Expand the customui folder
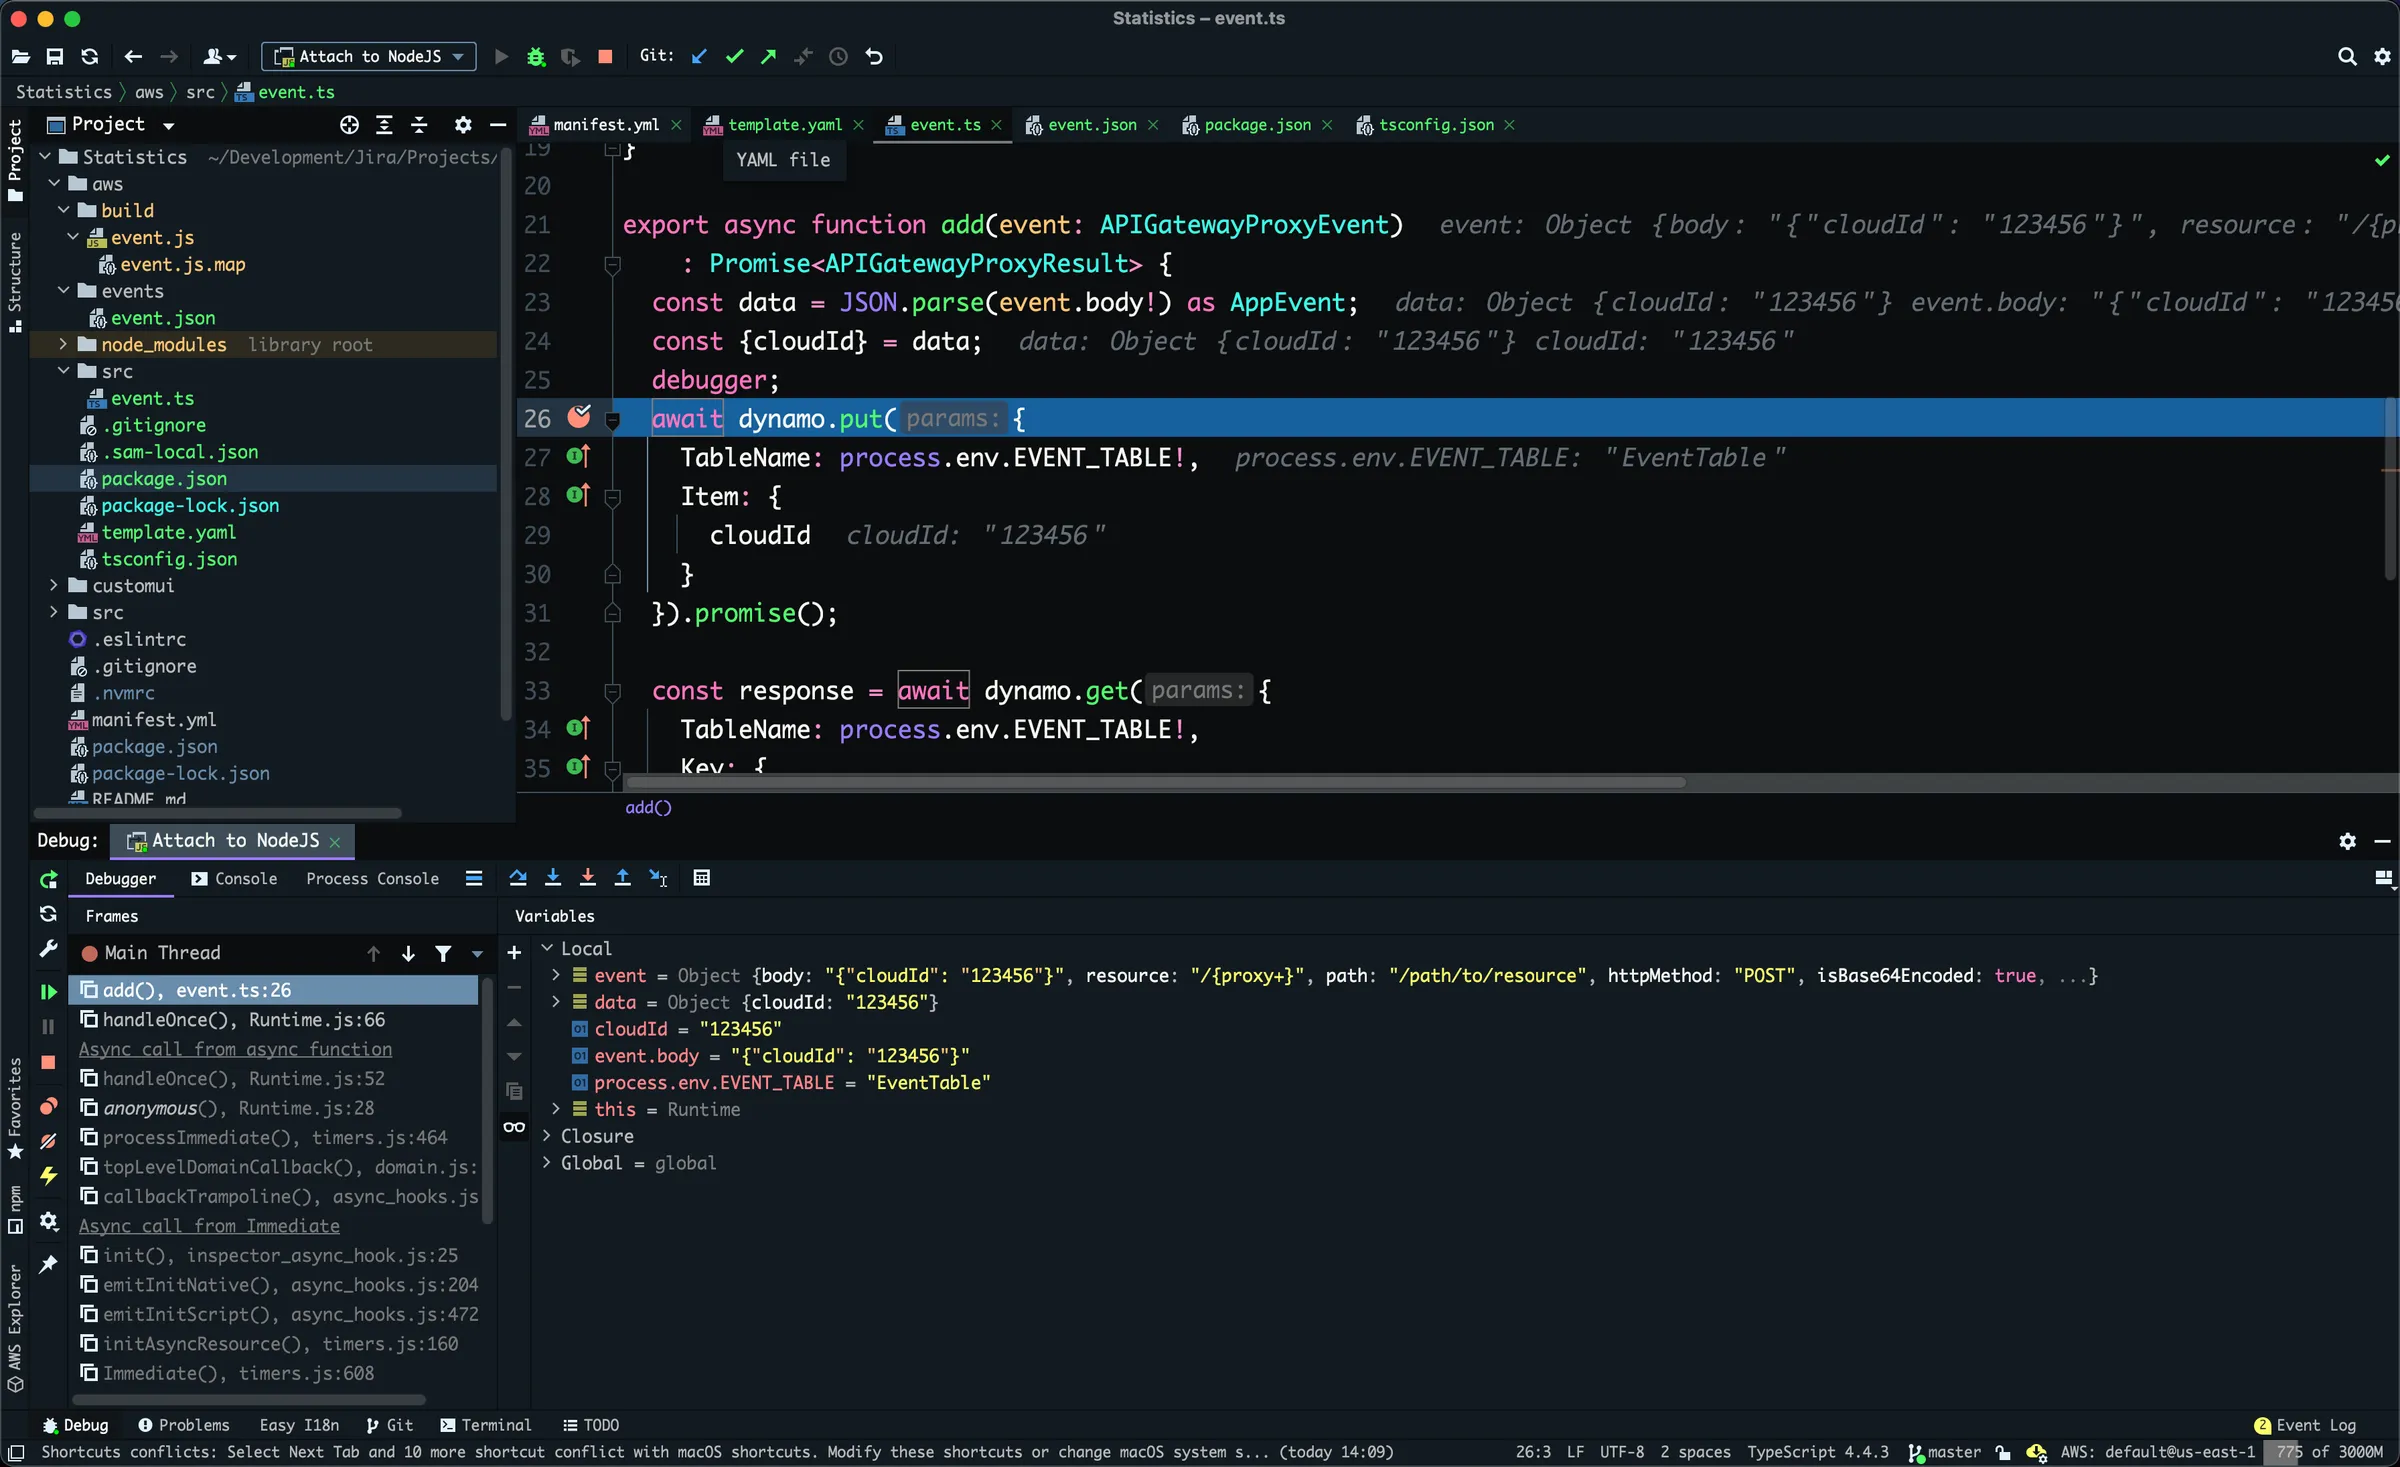The image size is (2400, 1467). [54, 585]
